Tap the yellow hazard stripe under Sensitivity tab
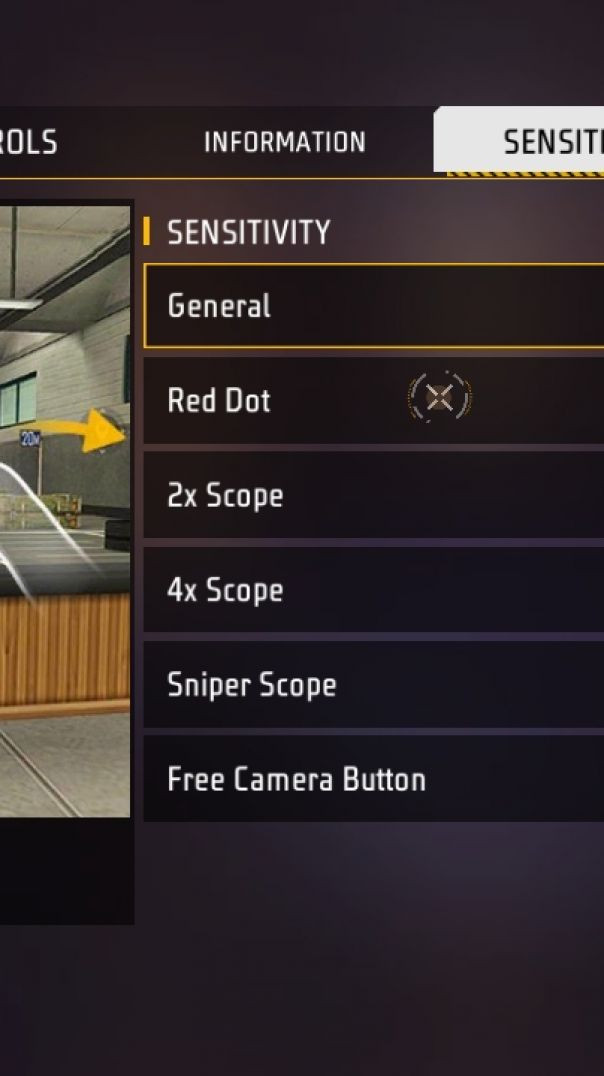 525,174
